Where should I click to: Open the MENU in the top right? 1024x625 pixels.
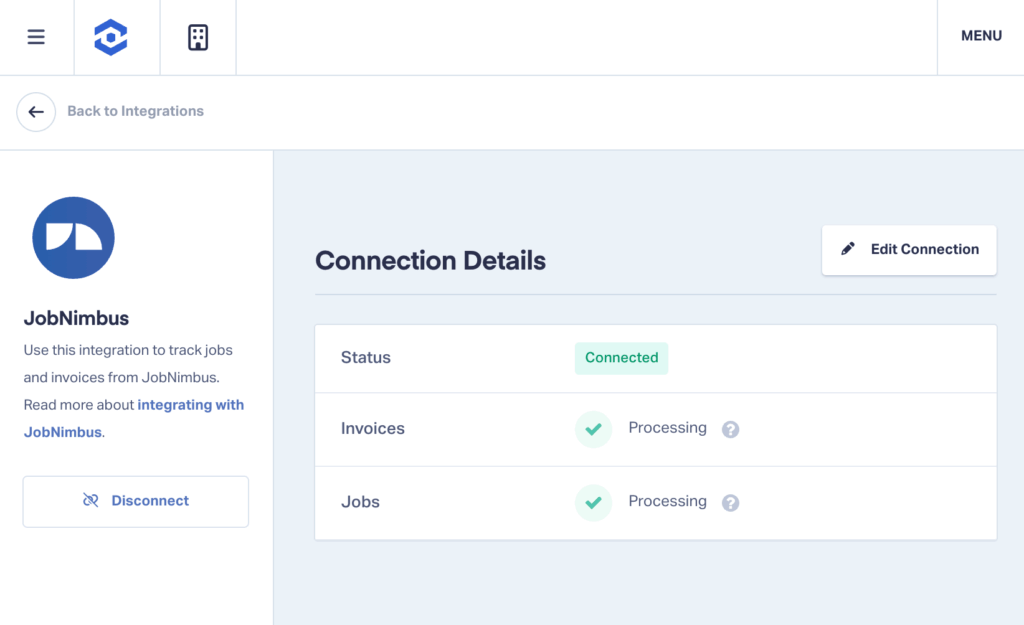click(981, 36)
